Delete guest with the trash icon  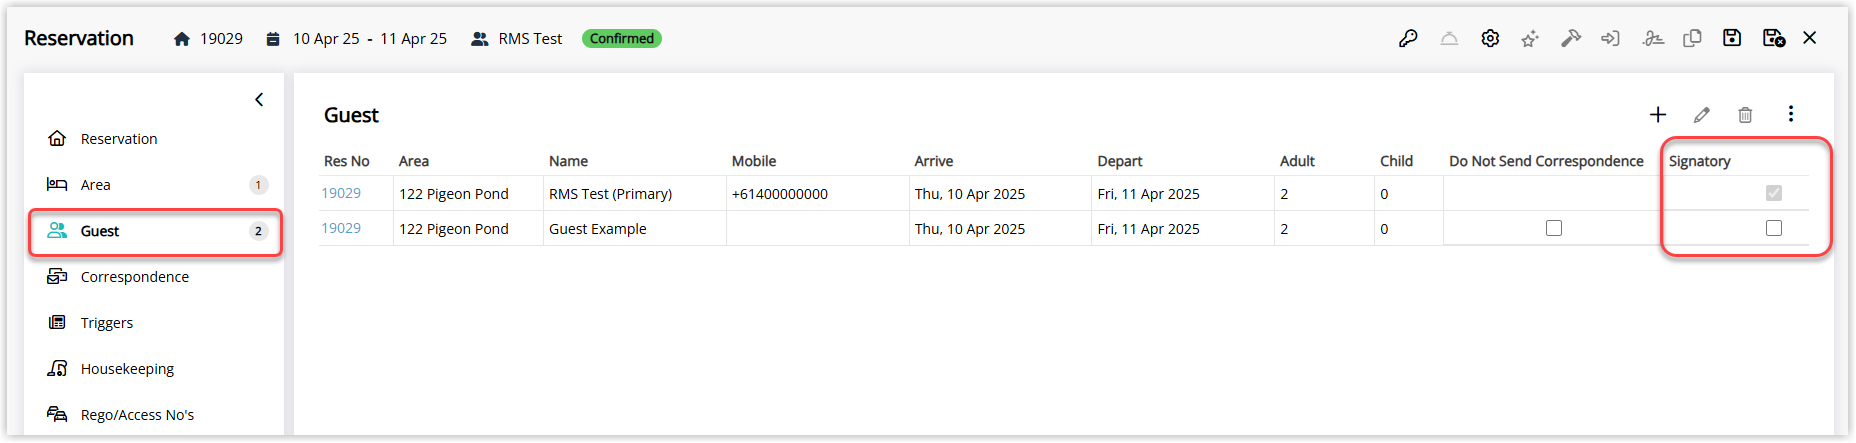(1745, 115)
